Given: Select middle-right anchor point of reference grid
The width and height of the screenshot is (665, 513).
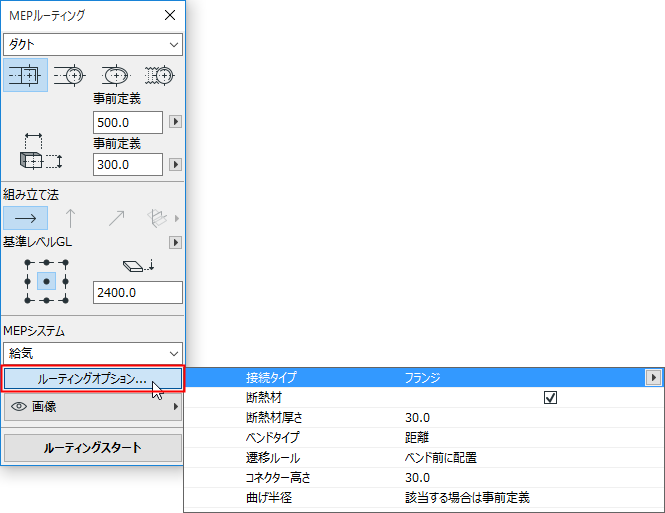Looking at the screenshot, I should tap(65, 281).
